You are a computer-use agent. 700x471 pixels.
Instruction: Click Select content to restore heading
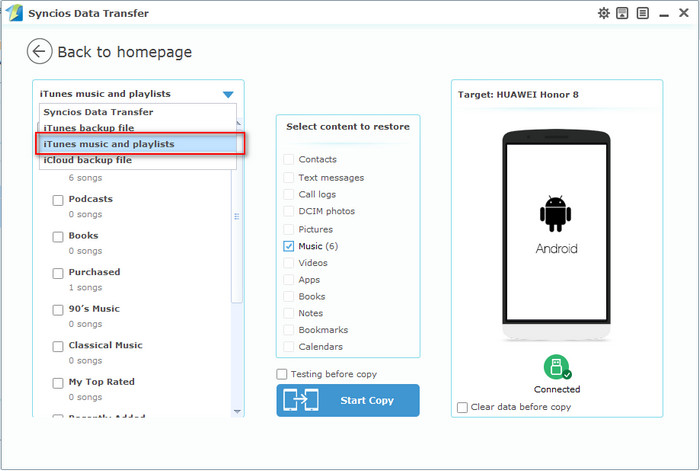point(348,127)
